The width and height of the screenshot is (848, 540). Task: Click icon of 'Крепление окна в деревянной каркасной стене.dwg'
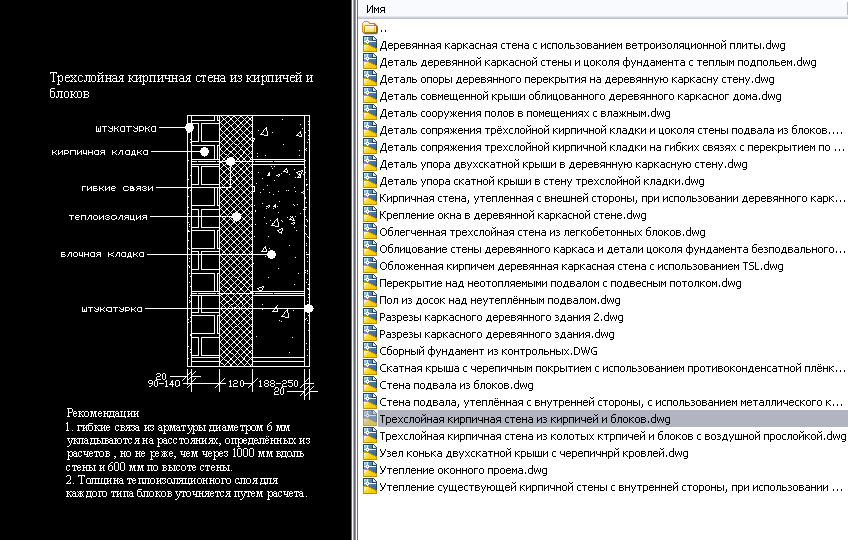[370, 215]
